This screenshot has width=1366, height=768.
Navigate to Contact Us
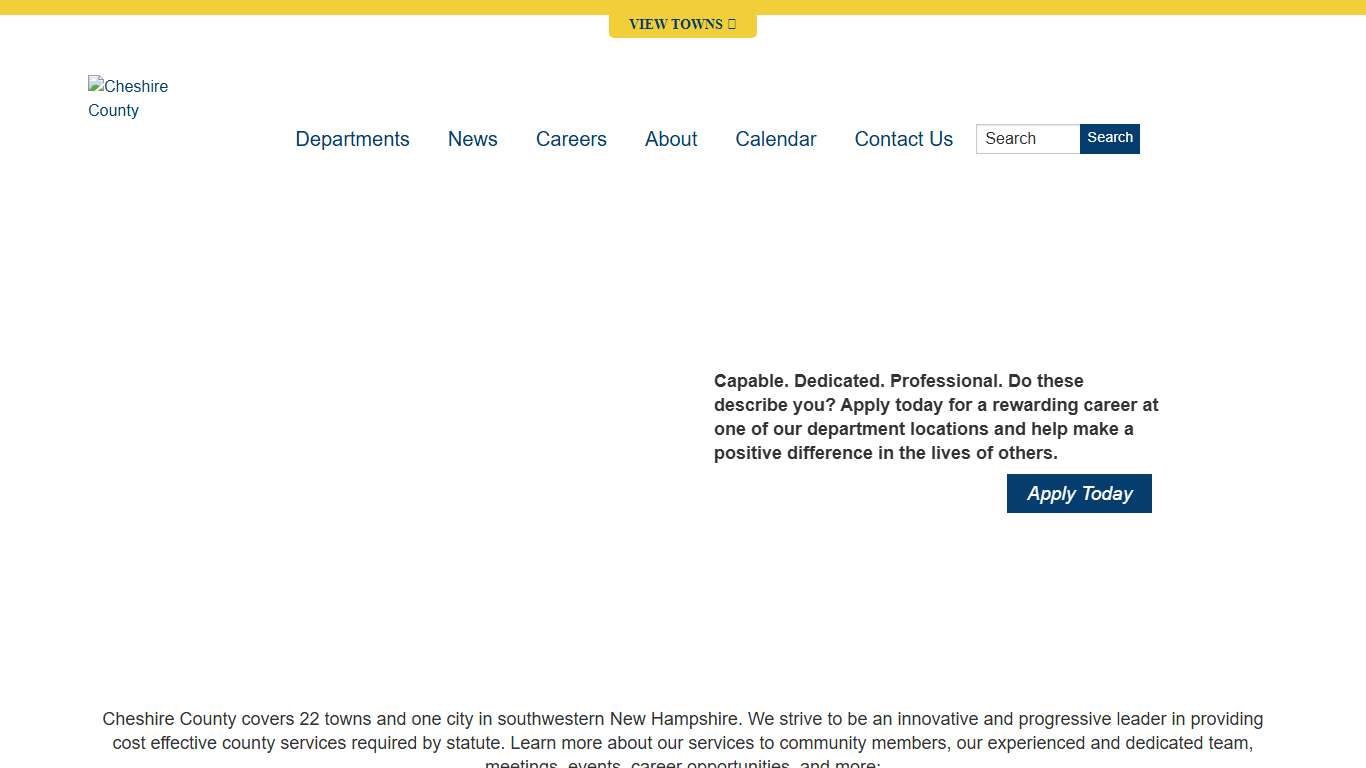coord(903,139)
